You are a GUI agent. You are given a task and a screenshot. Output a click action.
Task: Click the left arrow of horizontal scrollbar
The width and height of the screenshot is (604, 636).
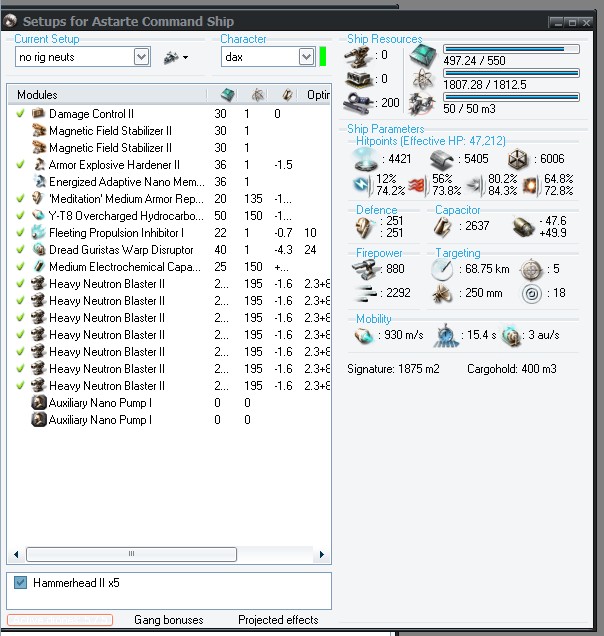(x=16, y=554)
